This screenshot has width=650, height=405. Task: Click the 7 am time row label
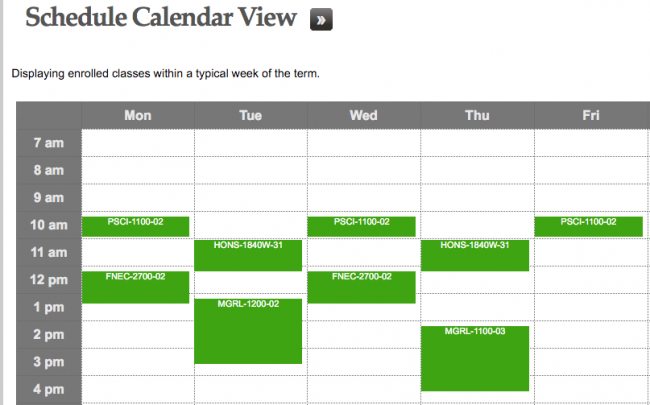point(48,144)
